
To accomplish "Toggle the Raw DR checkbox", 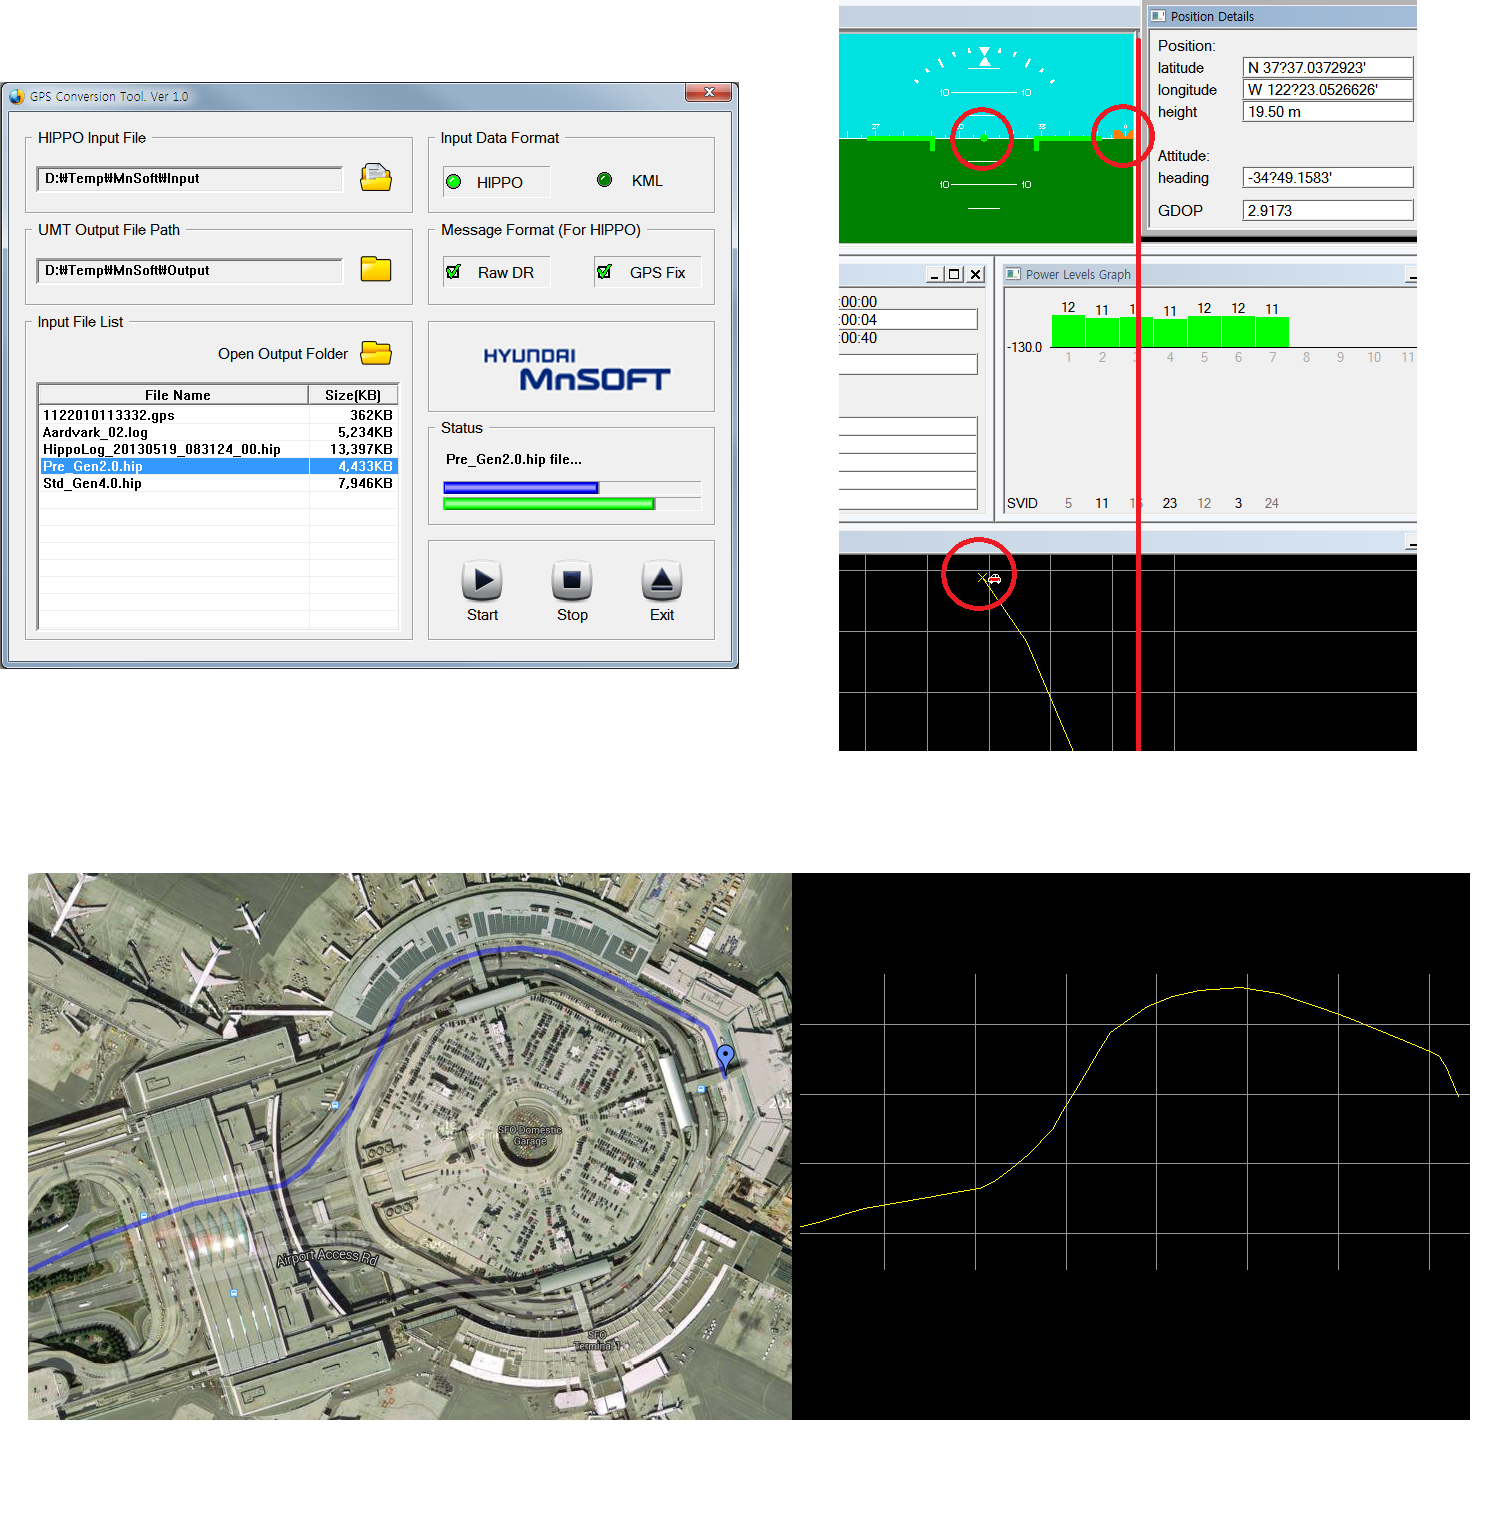I will [454, 272].
